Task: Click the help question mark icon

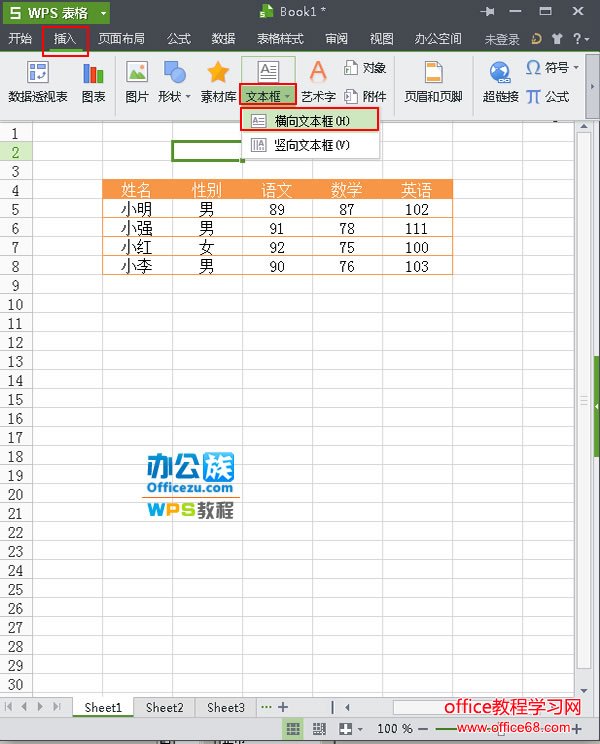Action: (x=577, y=38)
